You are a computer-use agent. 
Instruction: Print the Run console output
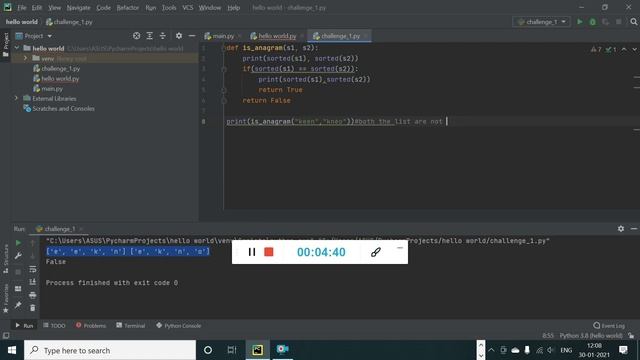pyautogui.click(x=33, y=295)
